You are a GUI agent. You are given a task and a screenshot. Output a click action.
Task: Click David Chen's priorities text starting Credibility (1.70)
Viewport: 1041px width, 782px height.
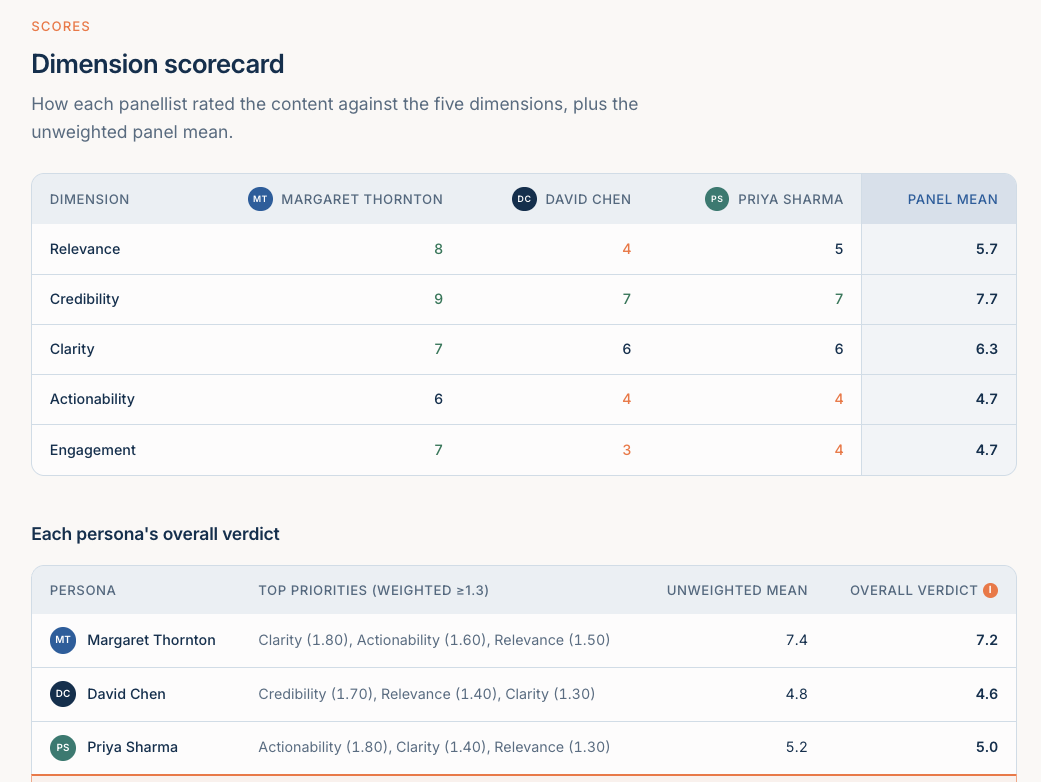(x=426, y=694)
